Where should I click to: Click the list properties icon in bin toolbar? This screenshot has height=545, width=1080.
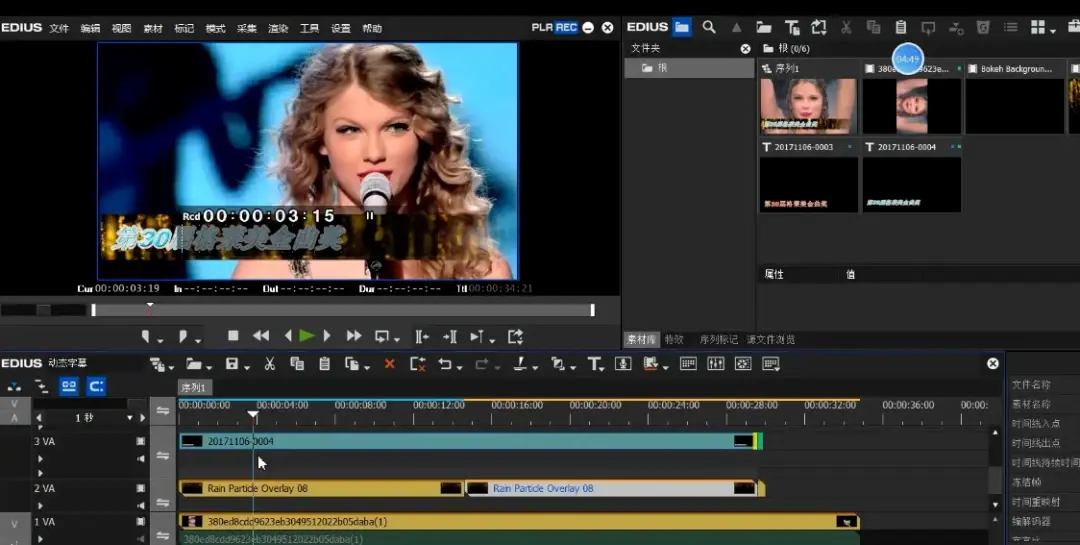1010,27
